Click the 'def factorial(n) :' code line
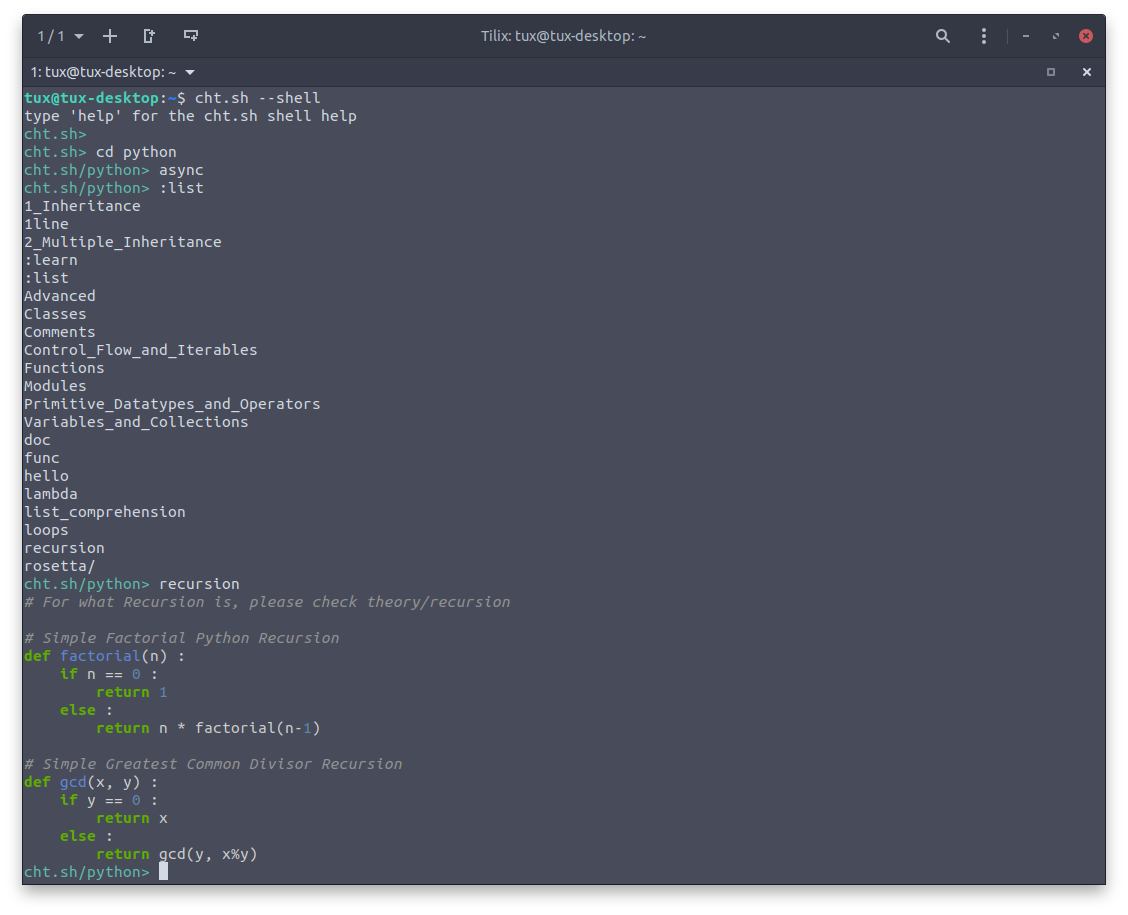The width and height of the screenshot is (1128, 915). click(104, 656)
